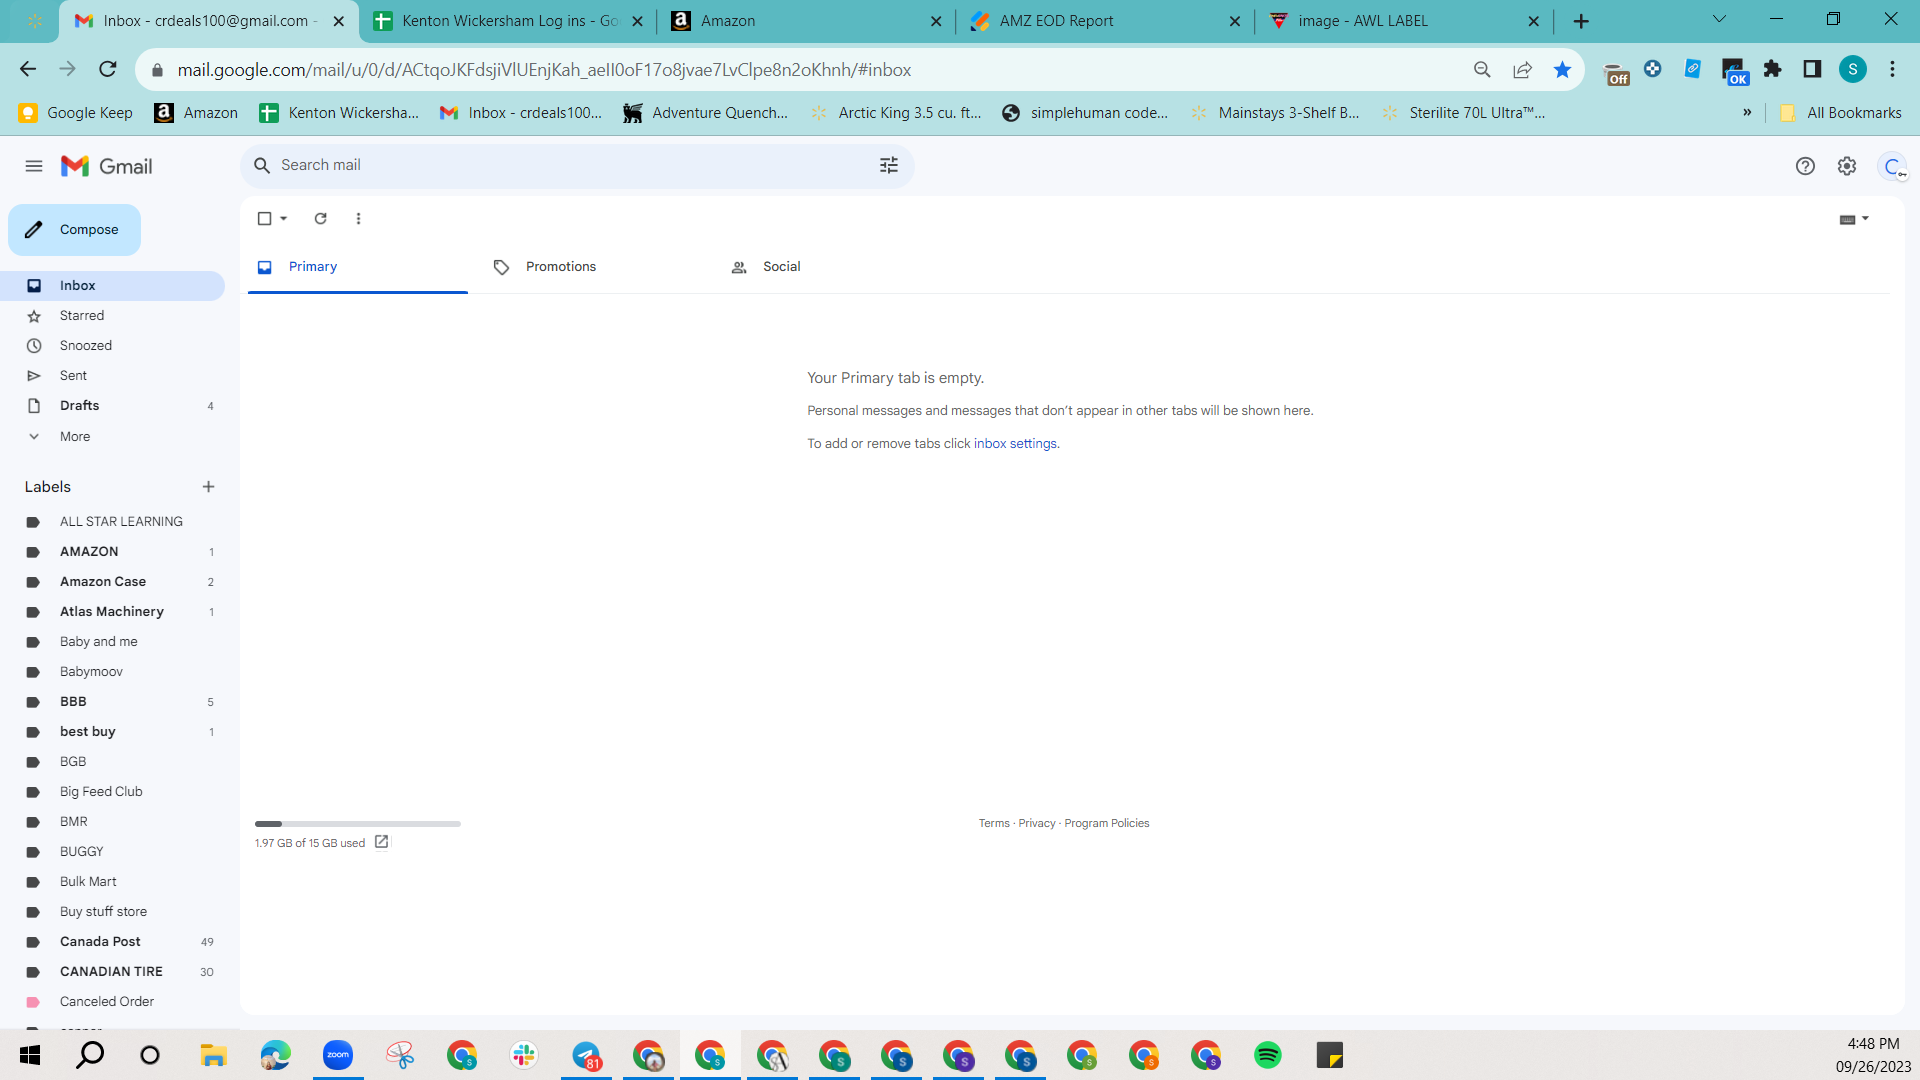The width and height of the screenshot is (1920, 1080).
Task: Open the All Bookmarks folder
Action: pyautogui.click(x=1840, y=113)
